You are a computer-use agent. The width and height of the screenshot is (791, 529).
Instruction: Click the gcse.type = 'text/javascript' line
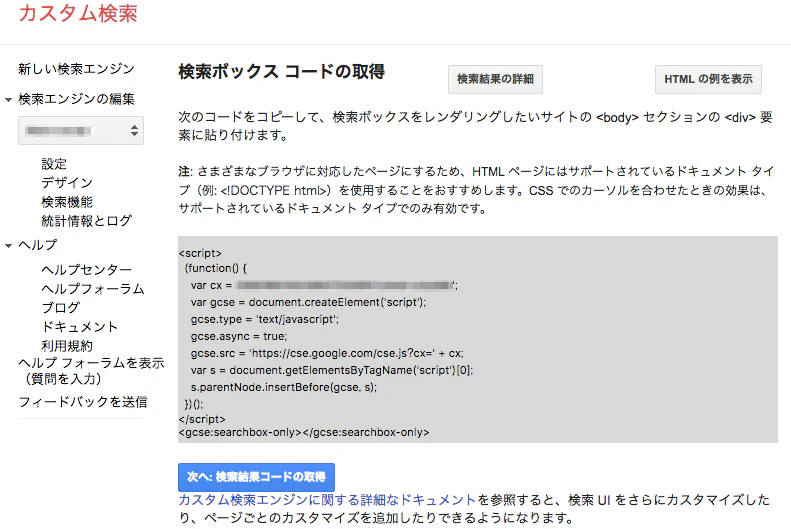(265, 319)
